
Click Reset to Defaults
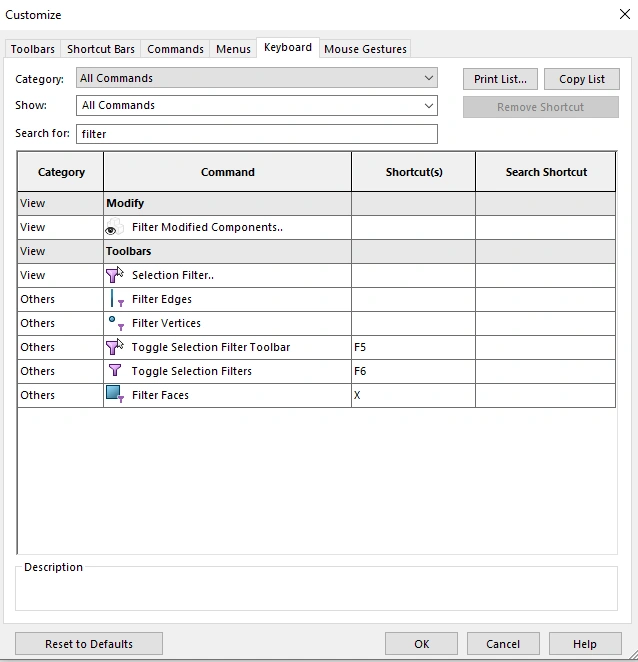tap(89, 644)
